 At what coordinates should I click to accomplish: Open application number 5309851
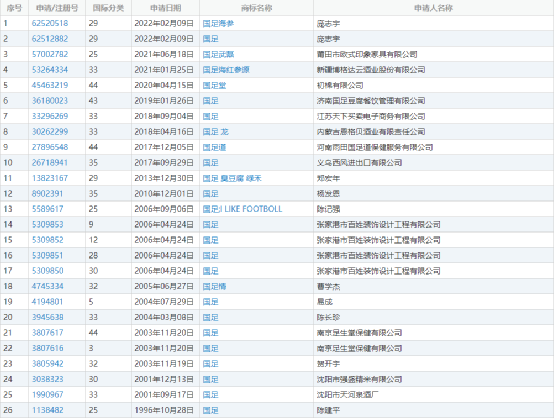47,255
